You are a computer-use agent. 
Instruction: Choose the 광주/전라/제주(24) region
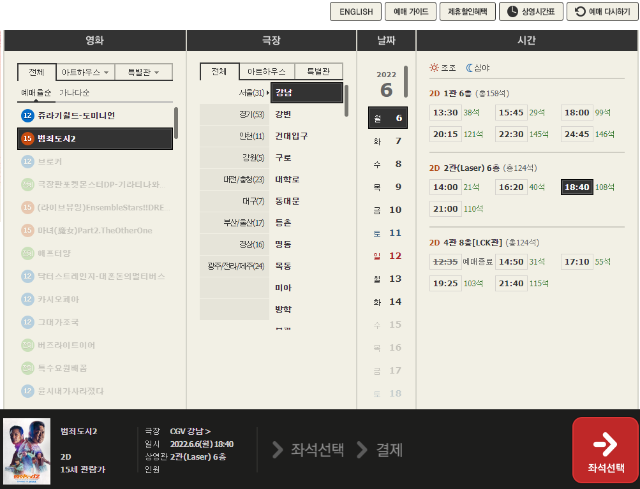click(235, 266)
